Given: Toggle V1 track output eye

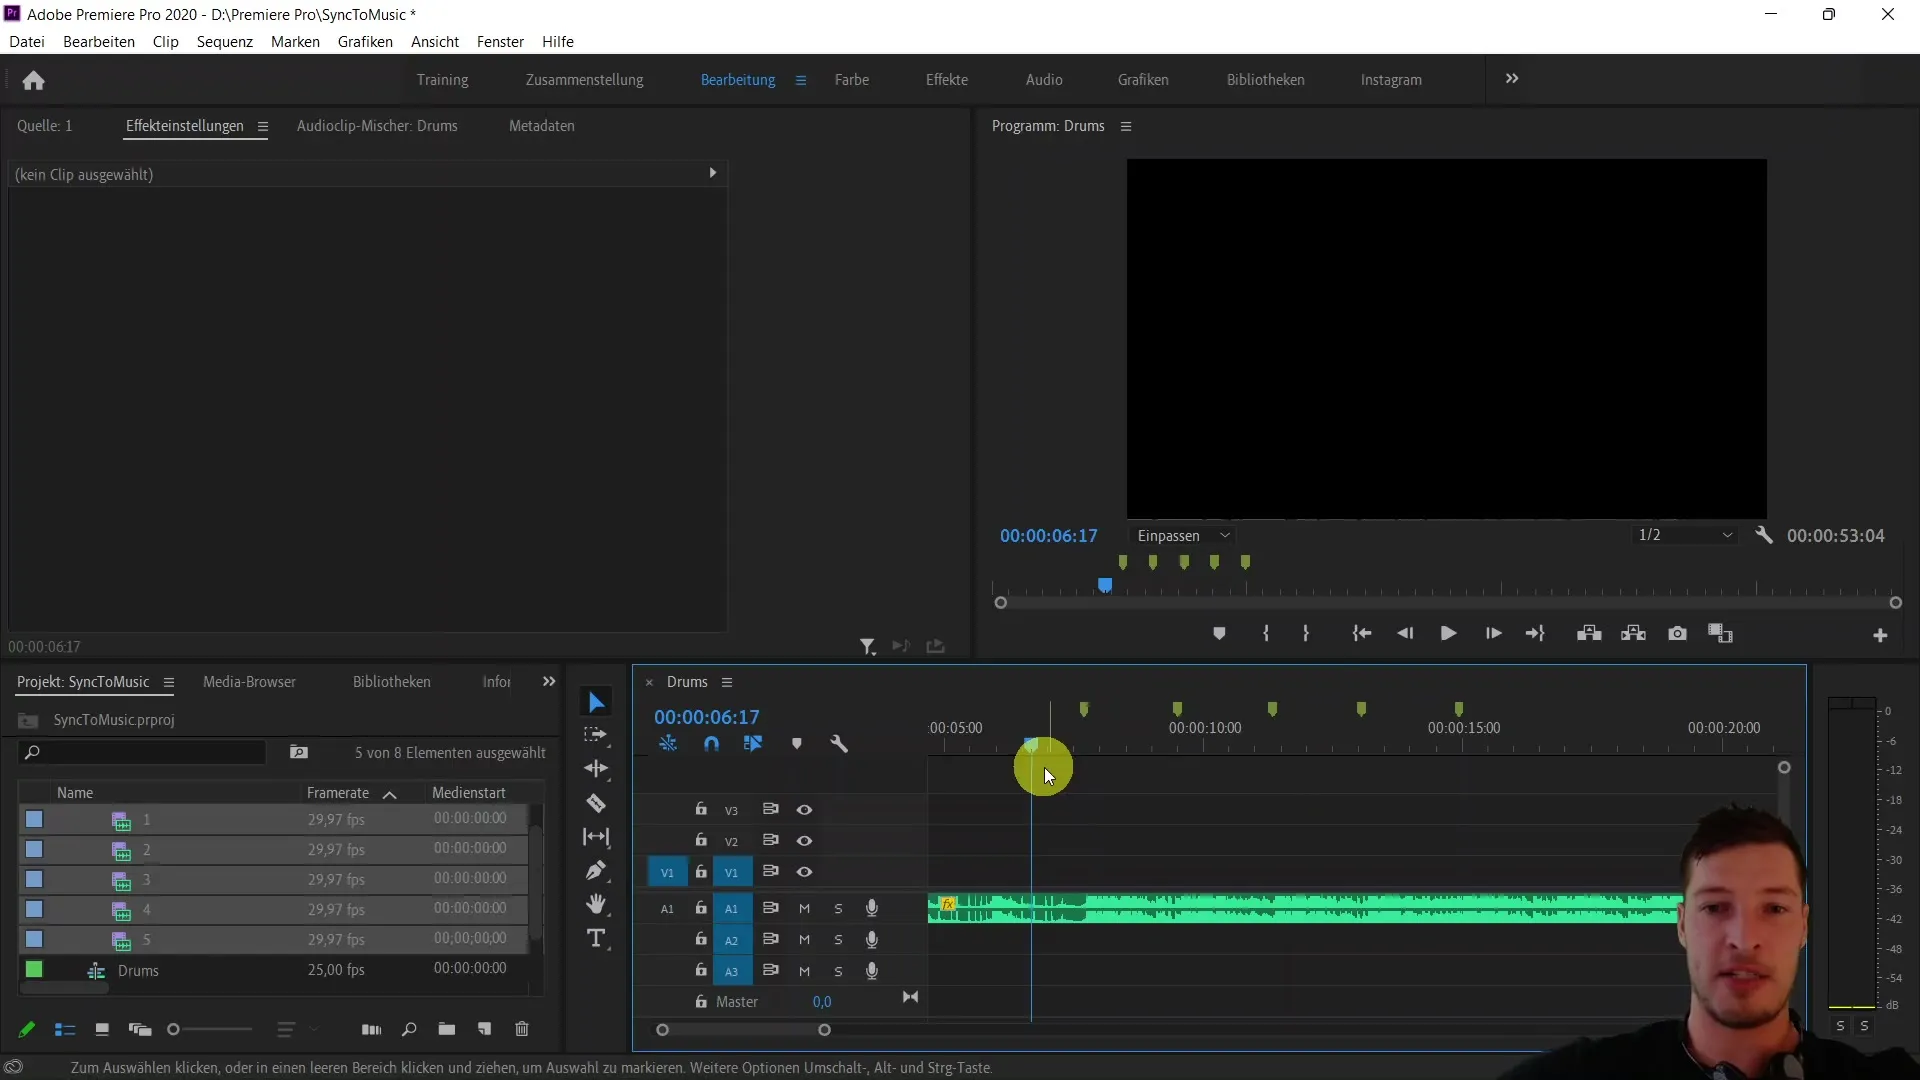Looking at the screenshot, I should pos(804,872).
